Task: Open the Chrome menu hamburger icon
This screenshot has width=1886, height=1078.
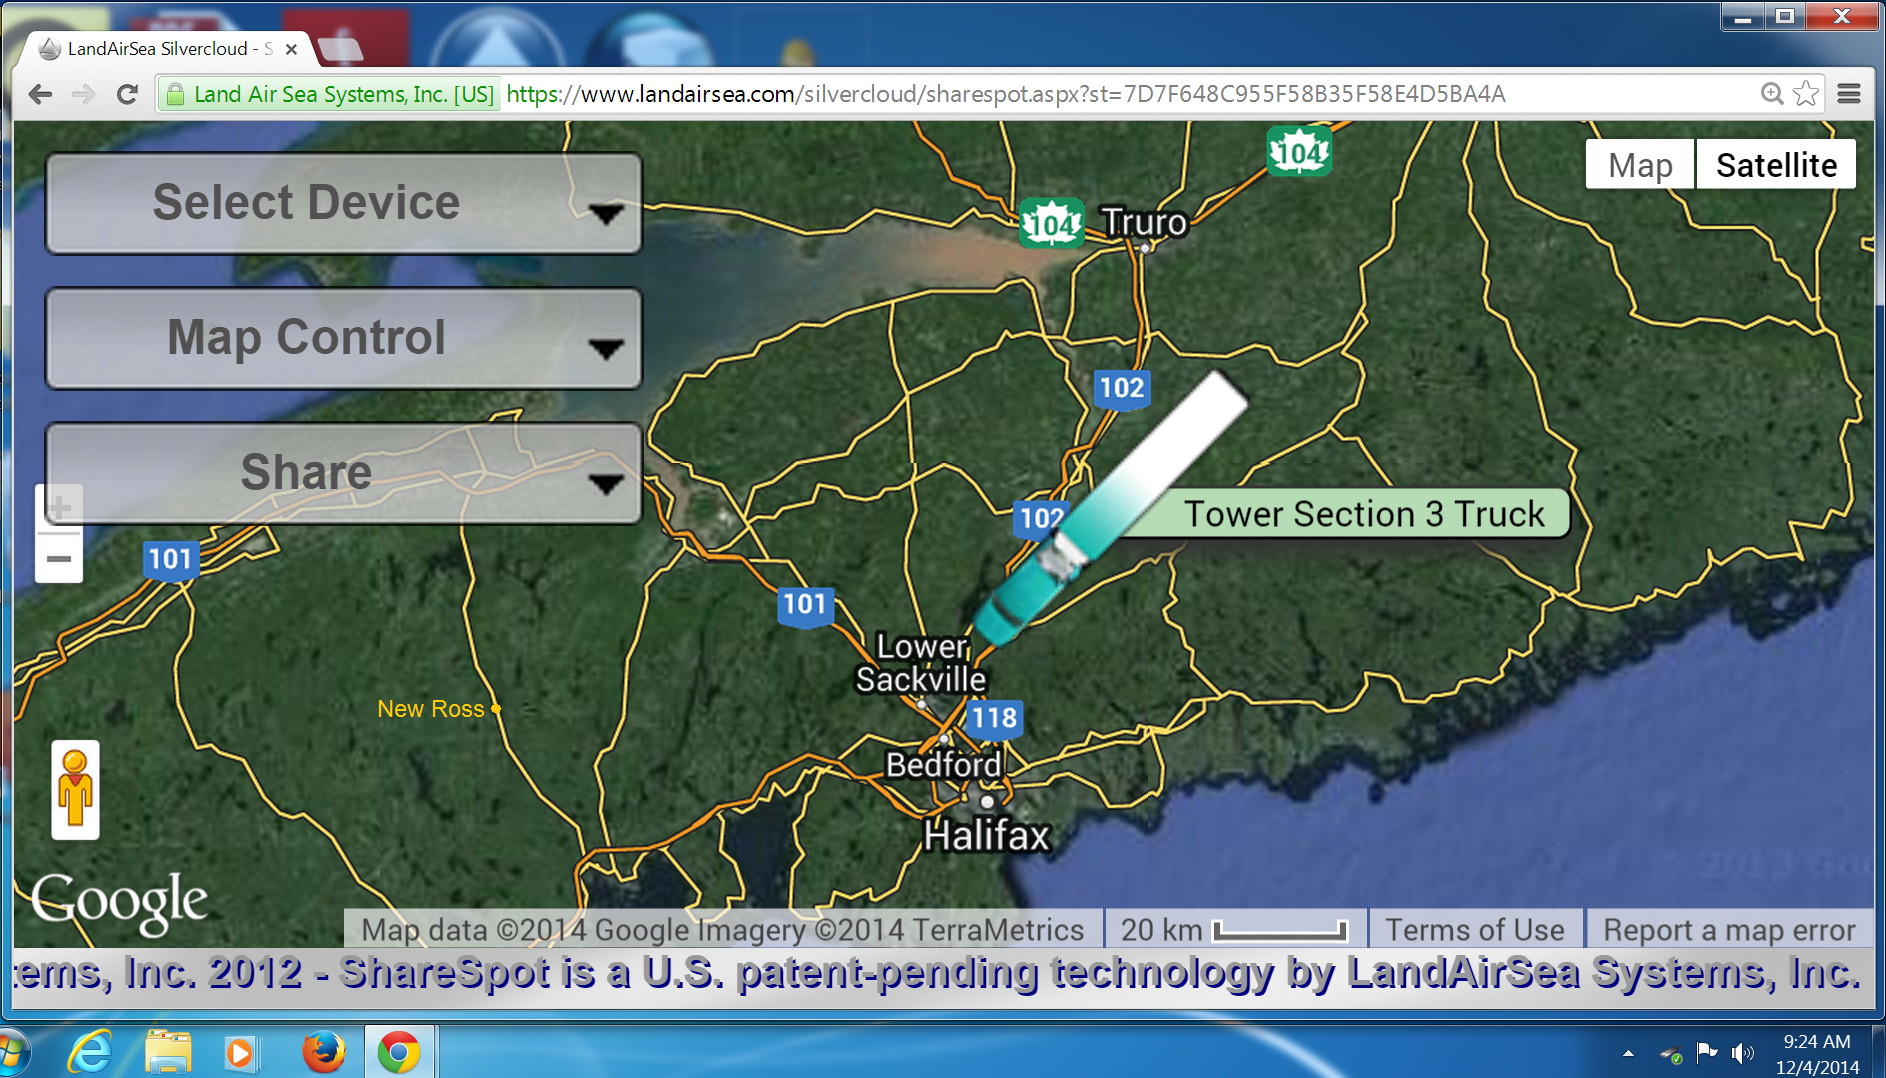Action: [x=1849, y=94]
